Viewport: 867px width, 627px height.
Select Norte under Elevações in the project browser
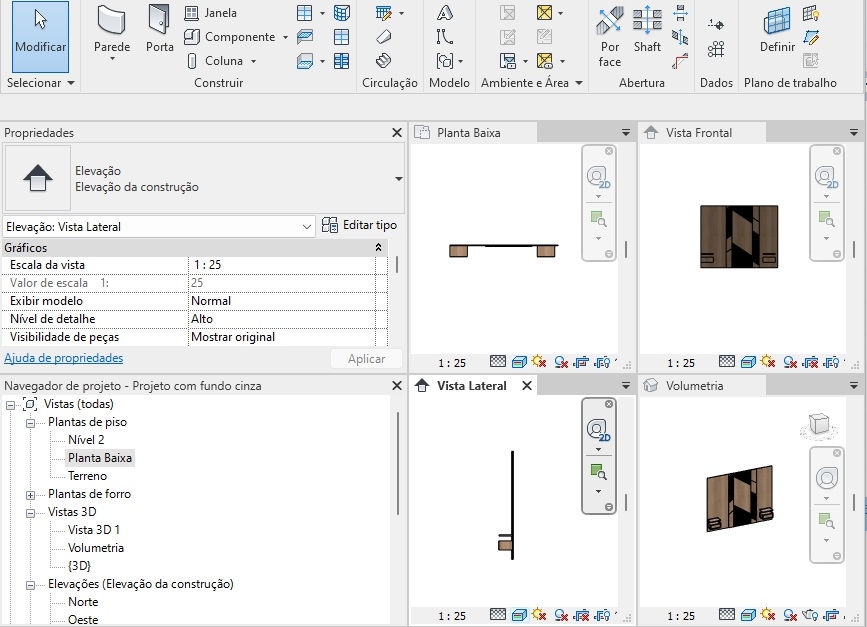pos(84,602)
